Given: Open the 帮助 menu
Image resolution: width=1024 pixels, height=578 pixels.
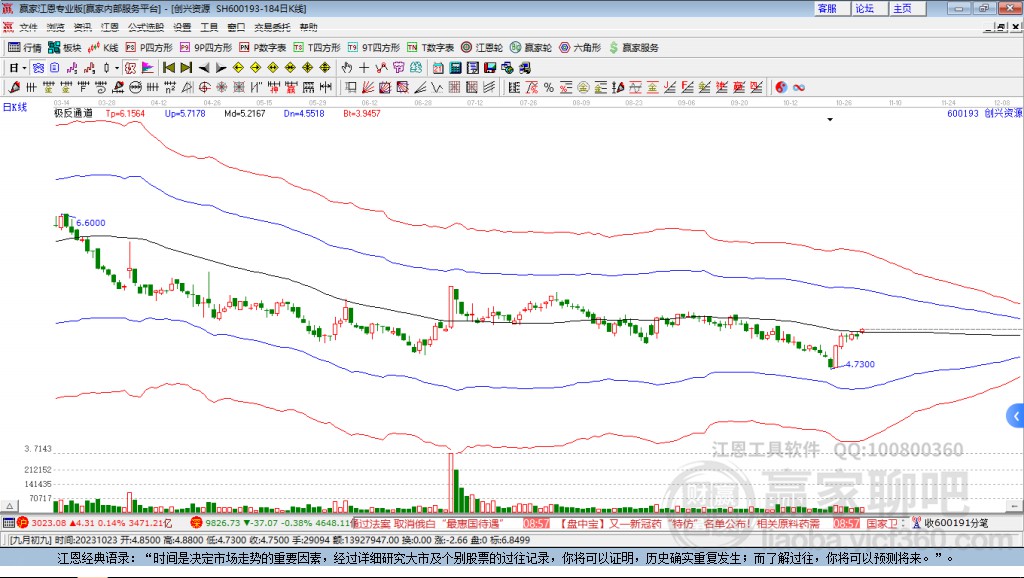Looking at the screenshot, I should pos(308,27).
